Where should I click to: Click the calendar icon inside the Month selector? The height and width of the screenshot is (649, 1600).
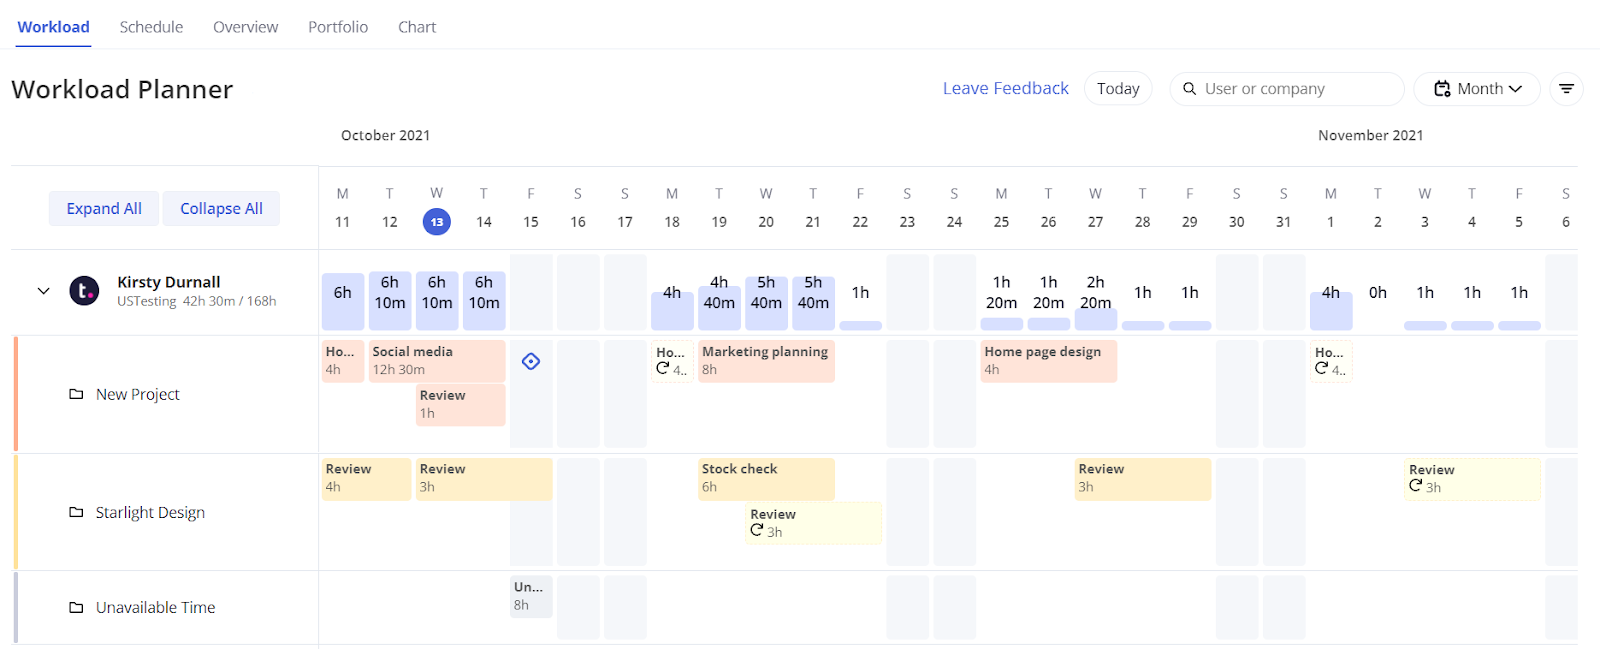click(x=1443, y=88)
